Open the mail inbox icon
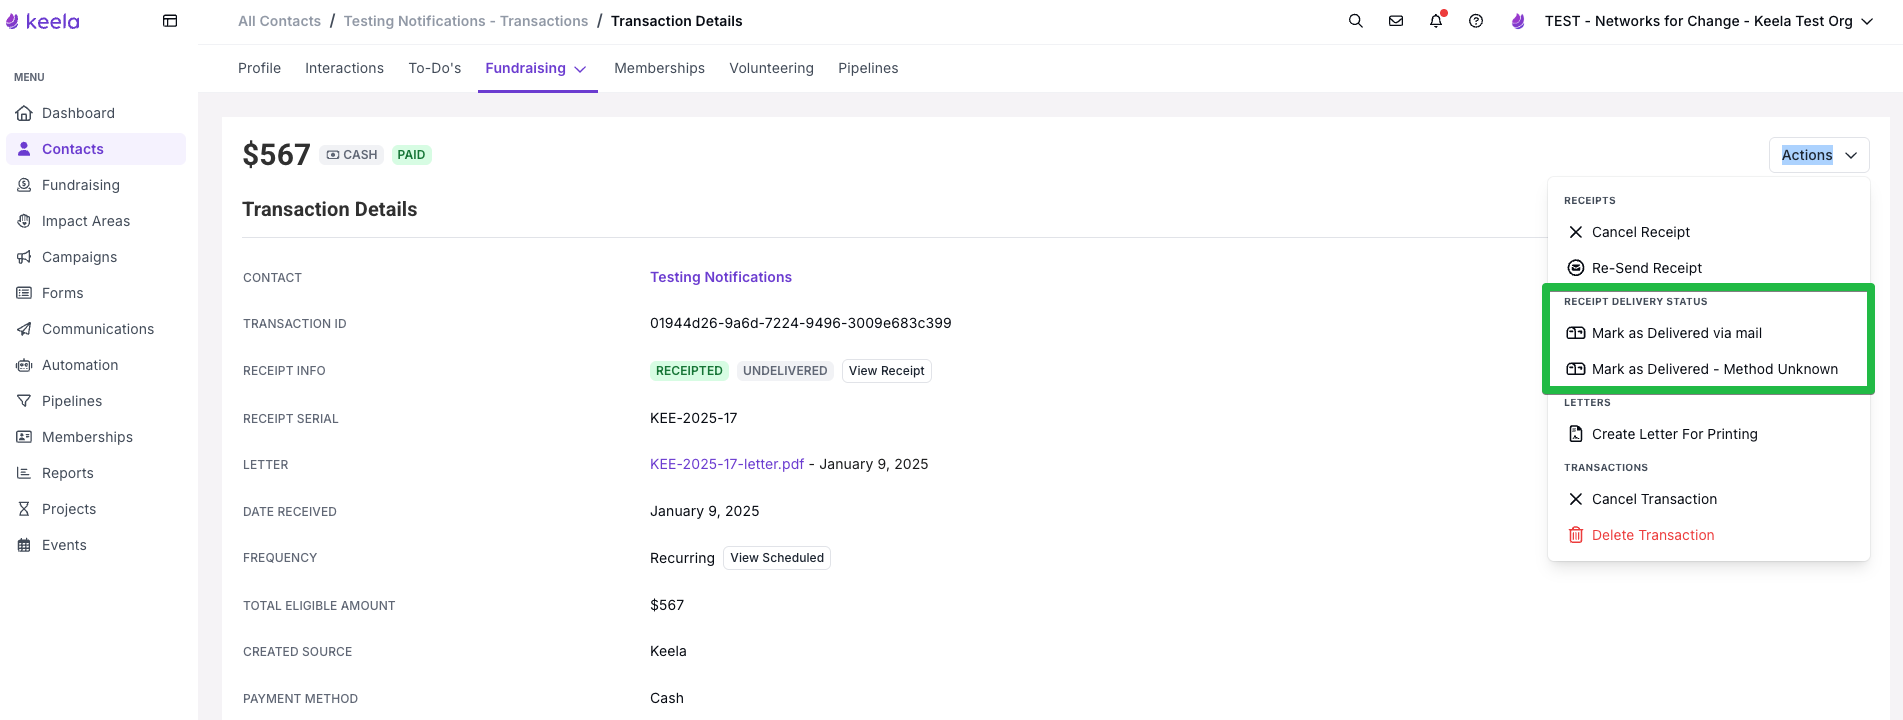 (1396, 21)
